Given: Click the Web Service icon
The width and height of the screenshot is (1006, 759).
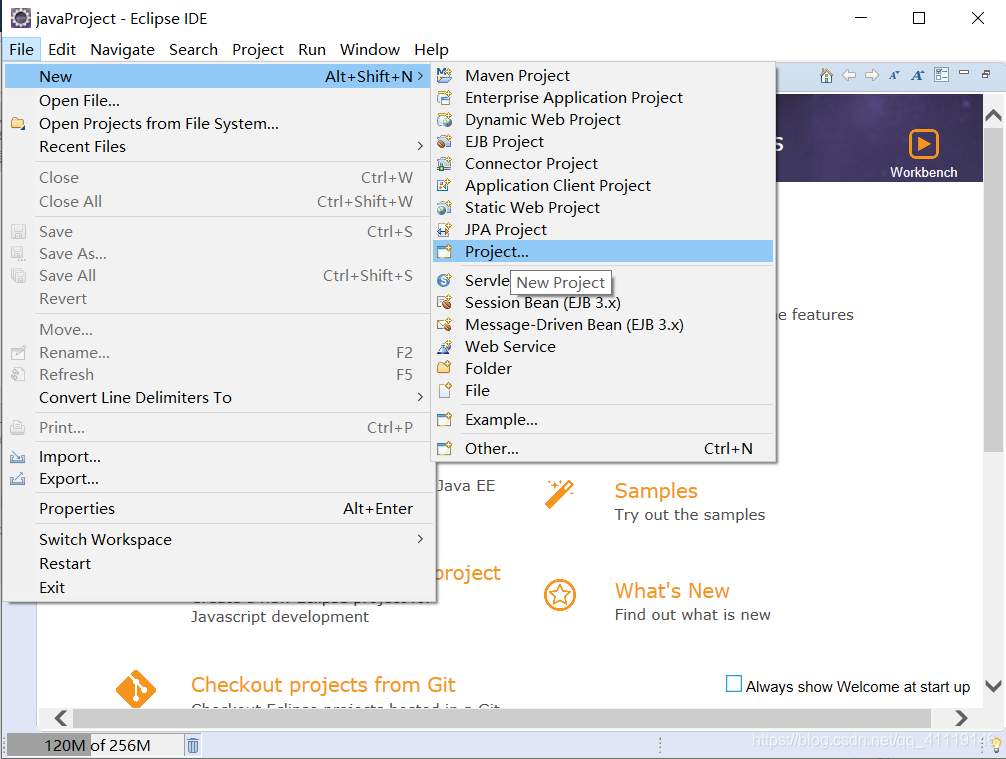Looking at the screenshot, I should pos(445,346).
